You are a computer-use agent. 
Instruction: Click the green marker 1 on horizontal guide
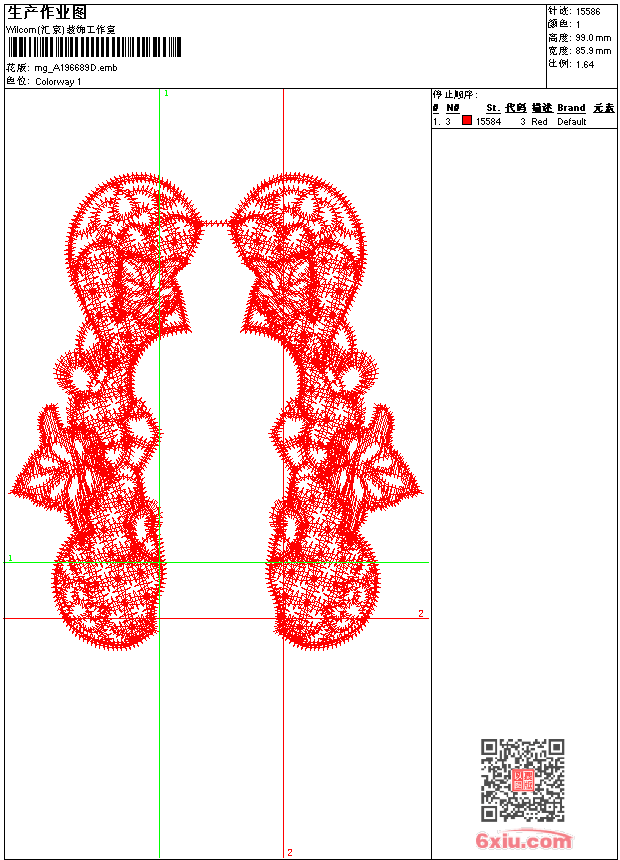[x=10, y=558]
